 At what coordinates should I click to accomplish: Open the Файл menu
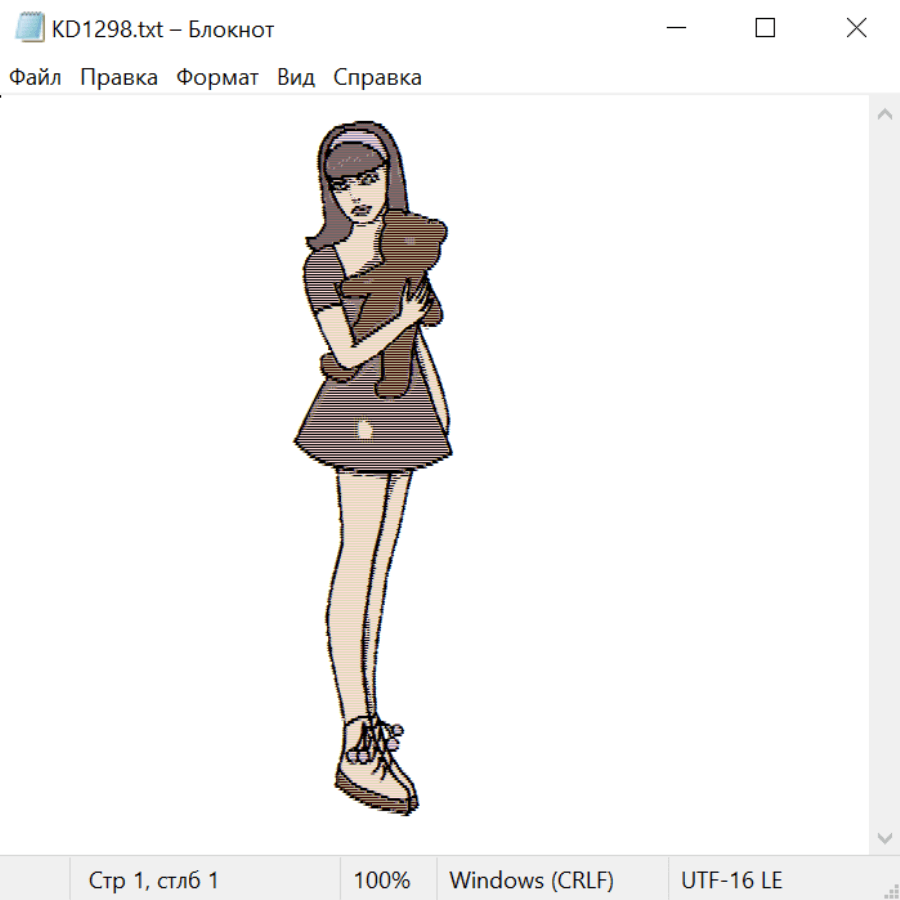35,78
